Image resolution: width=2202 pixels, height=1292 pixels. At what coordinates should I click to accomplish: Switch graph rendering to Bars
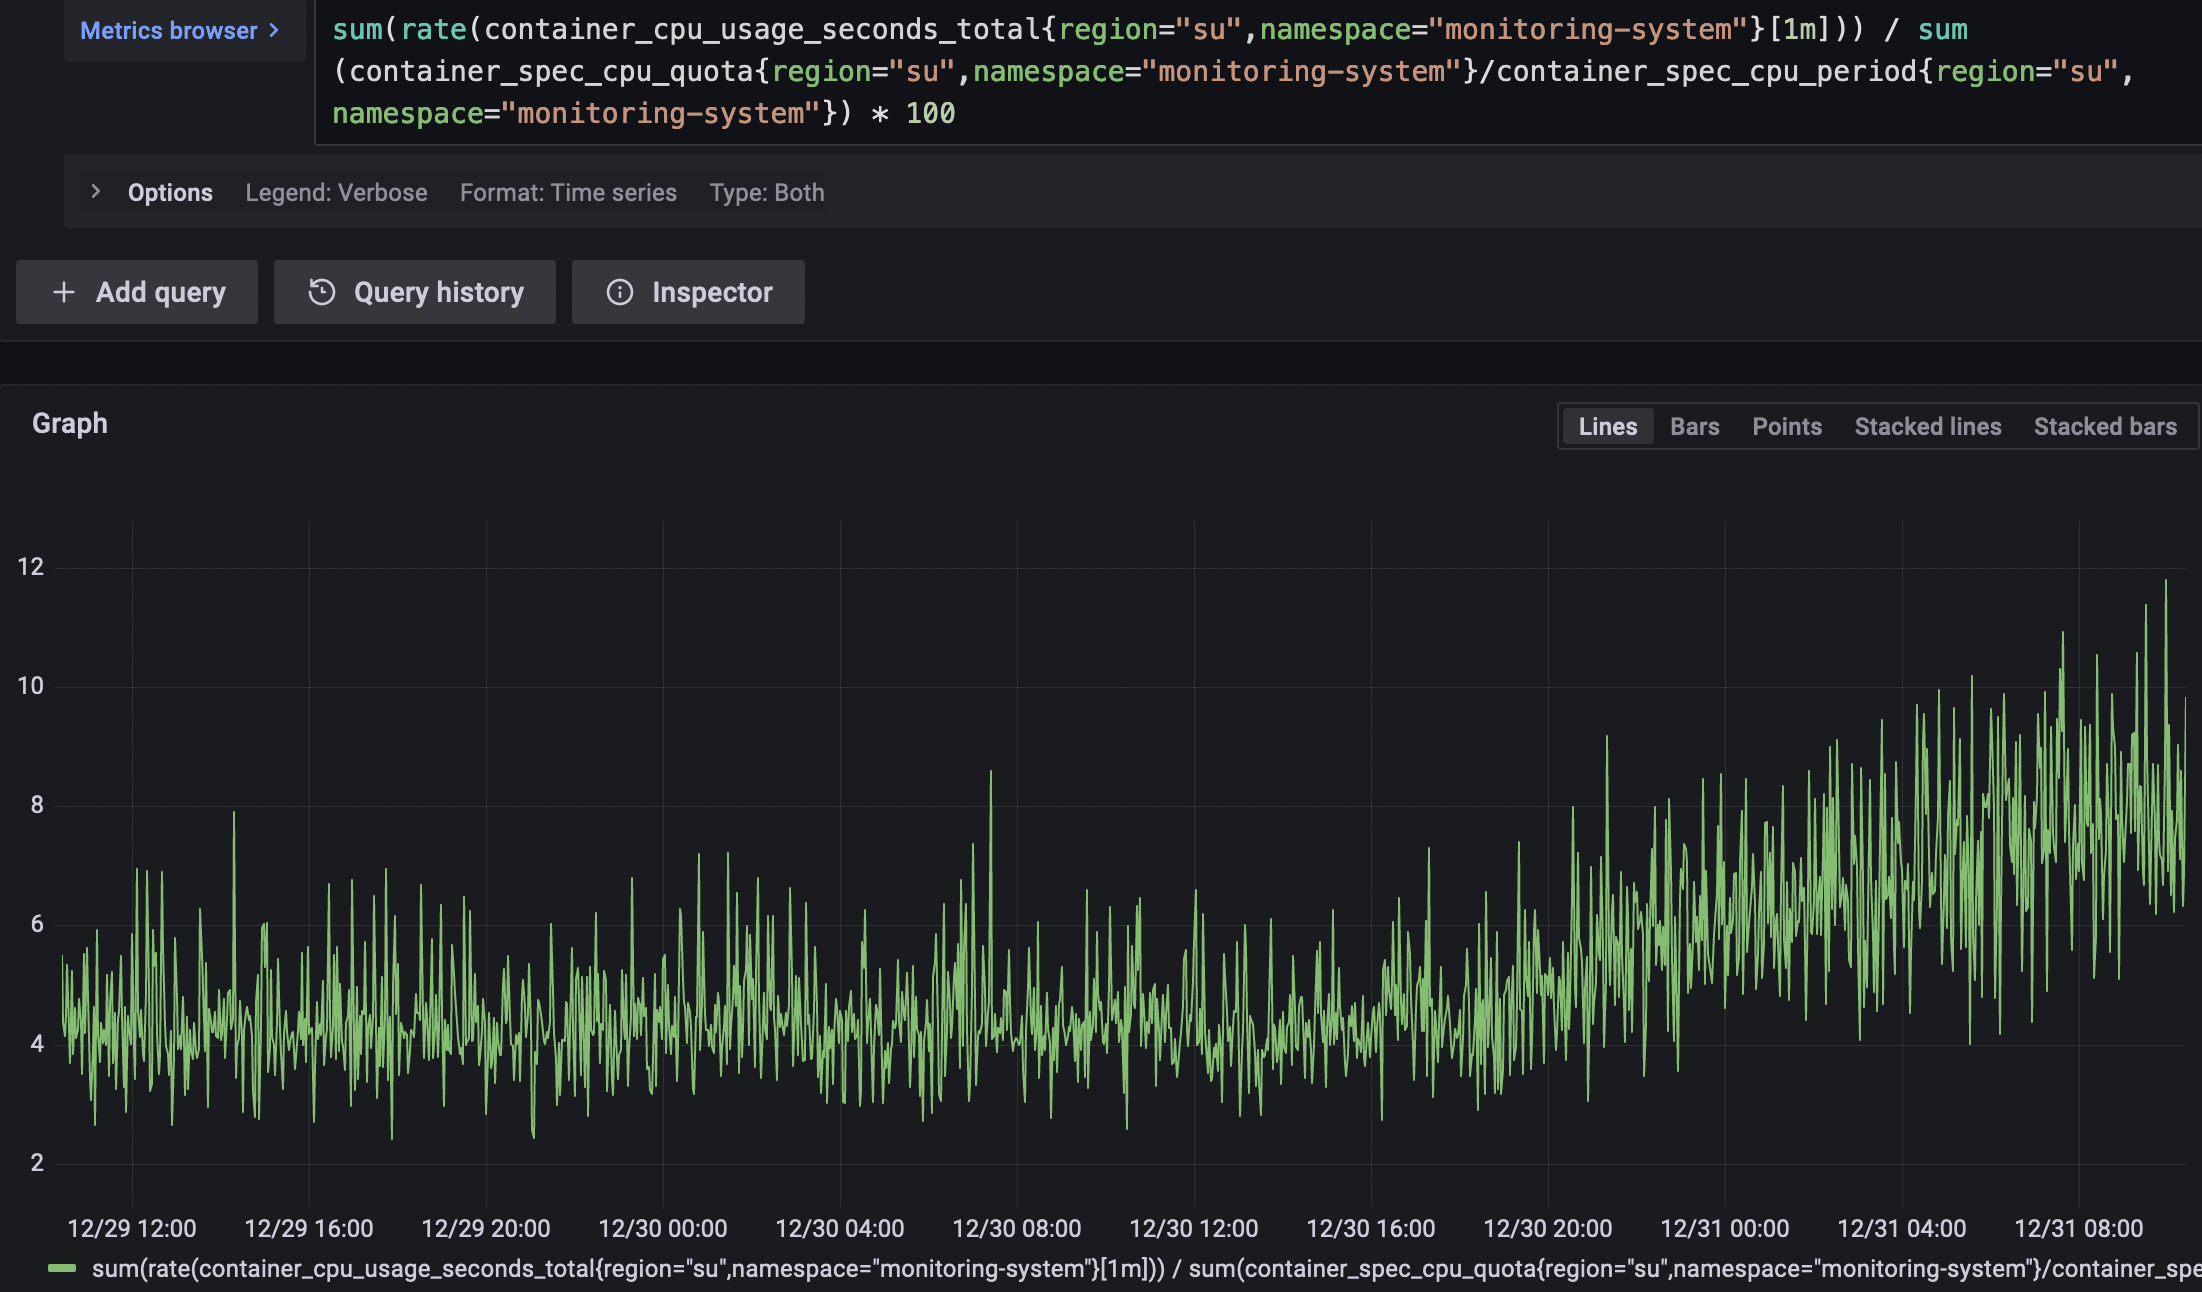[x=1694, y=425]
